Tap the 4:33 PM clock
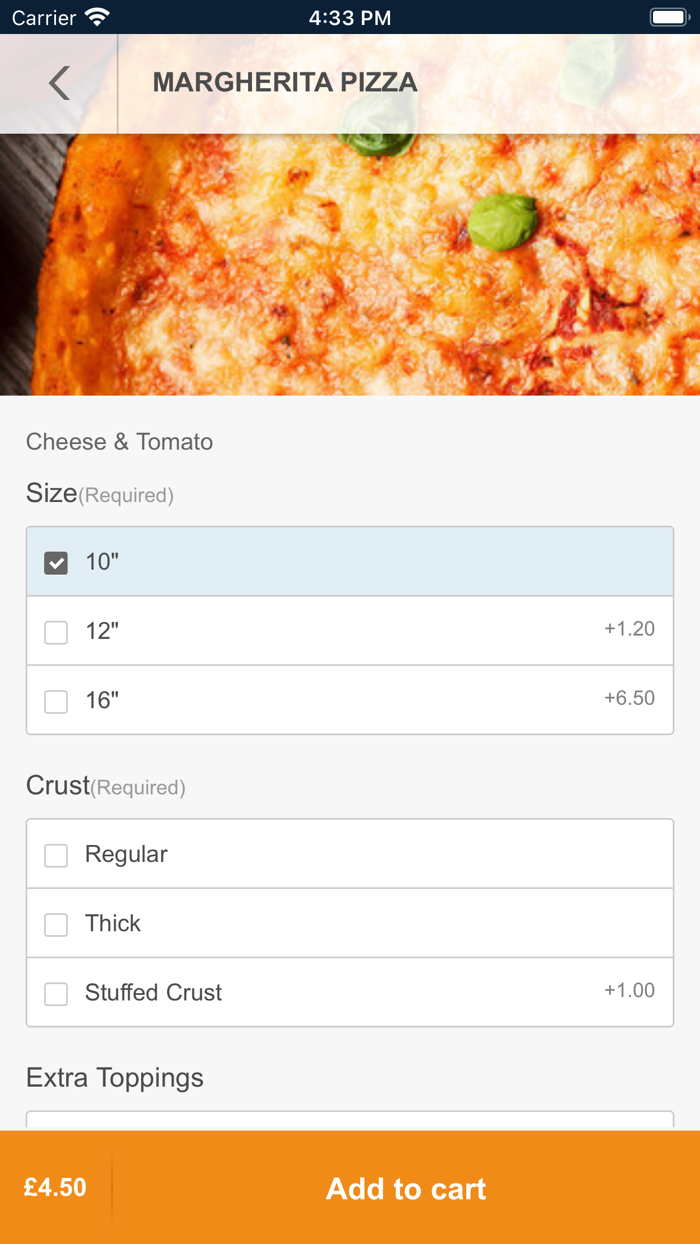 click(350, 18)
